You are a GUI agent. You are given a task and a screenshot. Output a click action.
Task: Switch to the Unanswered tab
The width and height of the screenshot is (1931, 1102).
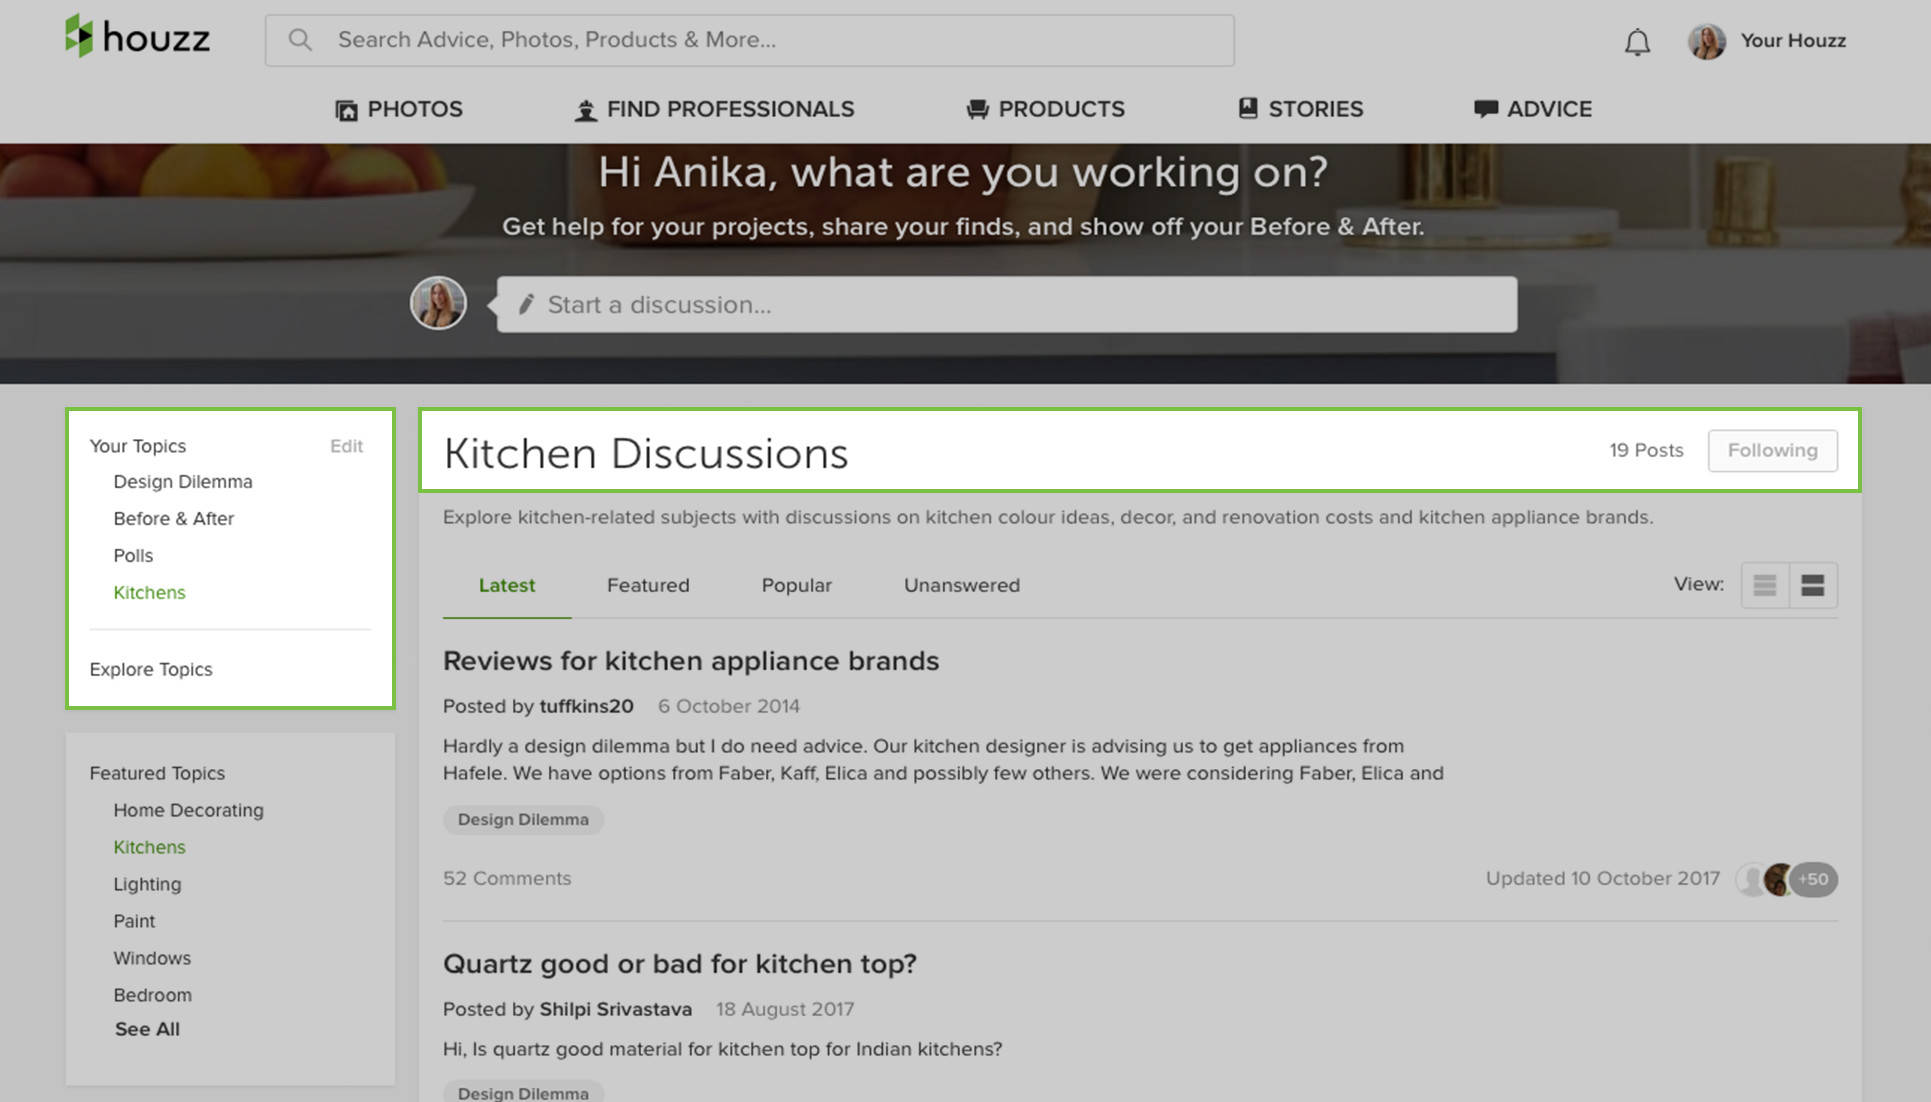tap(961, 585)
